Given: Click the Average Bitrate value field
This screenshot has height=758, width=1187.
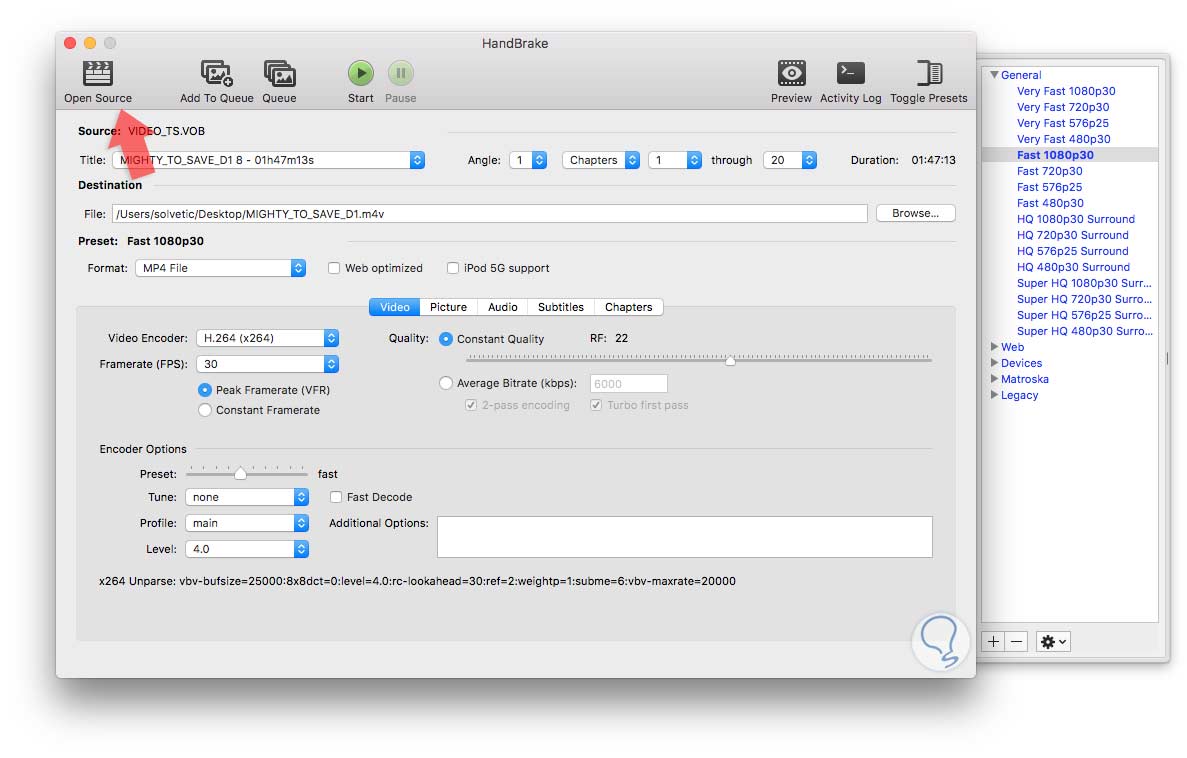Looking at the screenshot, I should (628, 383).
